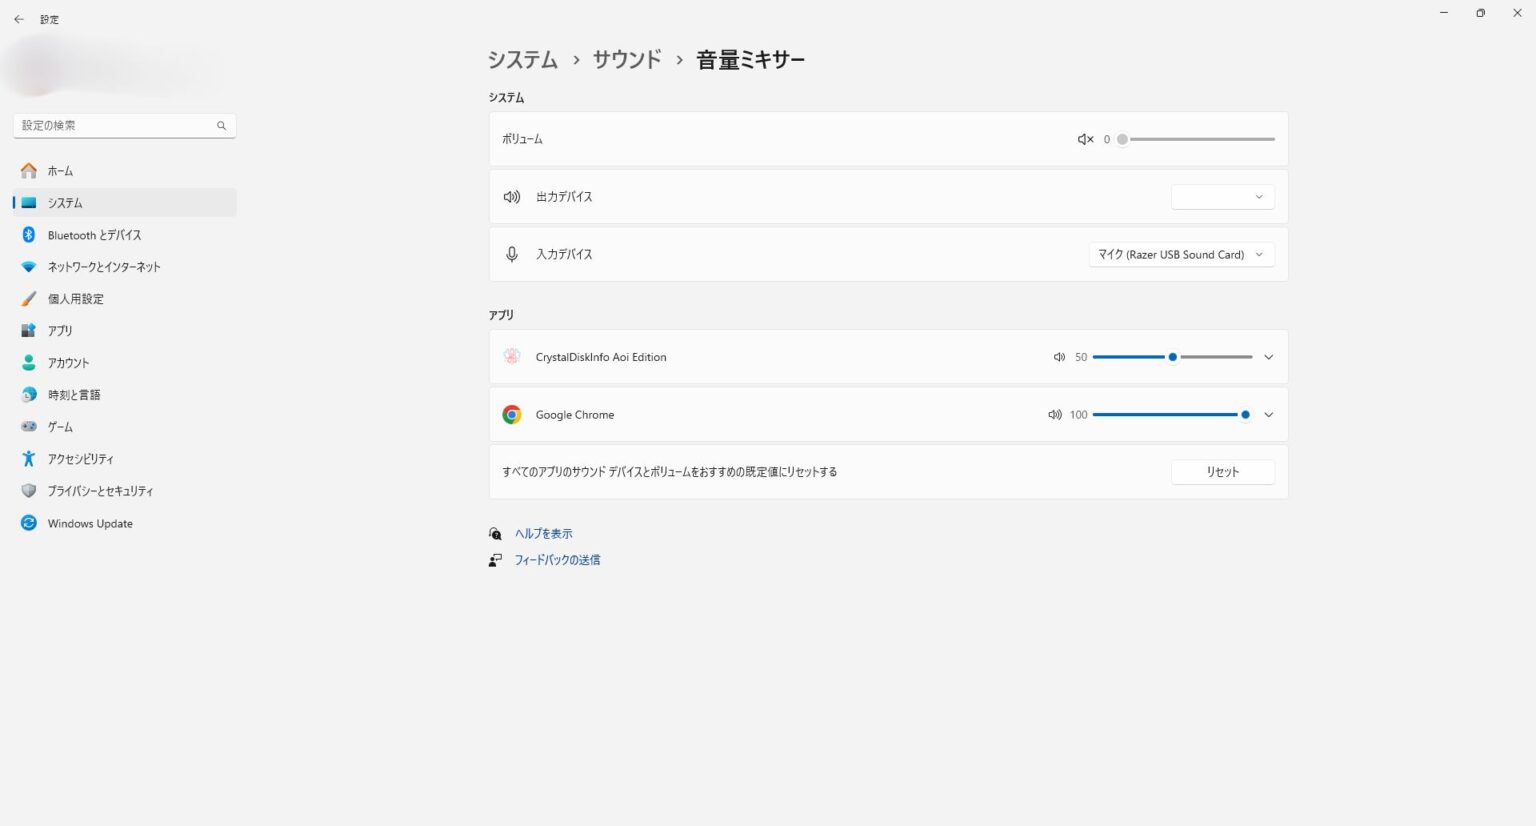Viewport: 1536px width, 826px height.
Task: Open the ヘルプを表示 link
Action: (543, 534)
